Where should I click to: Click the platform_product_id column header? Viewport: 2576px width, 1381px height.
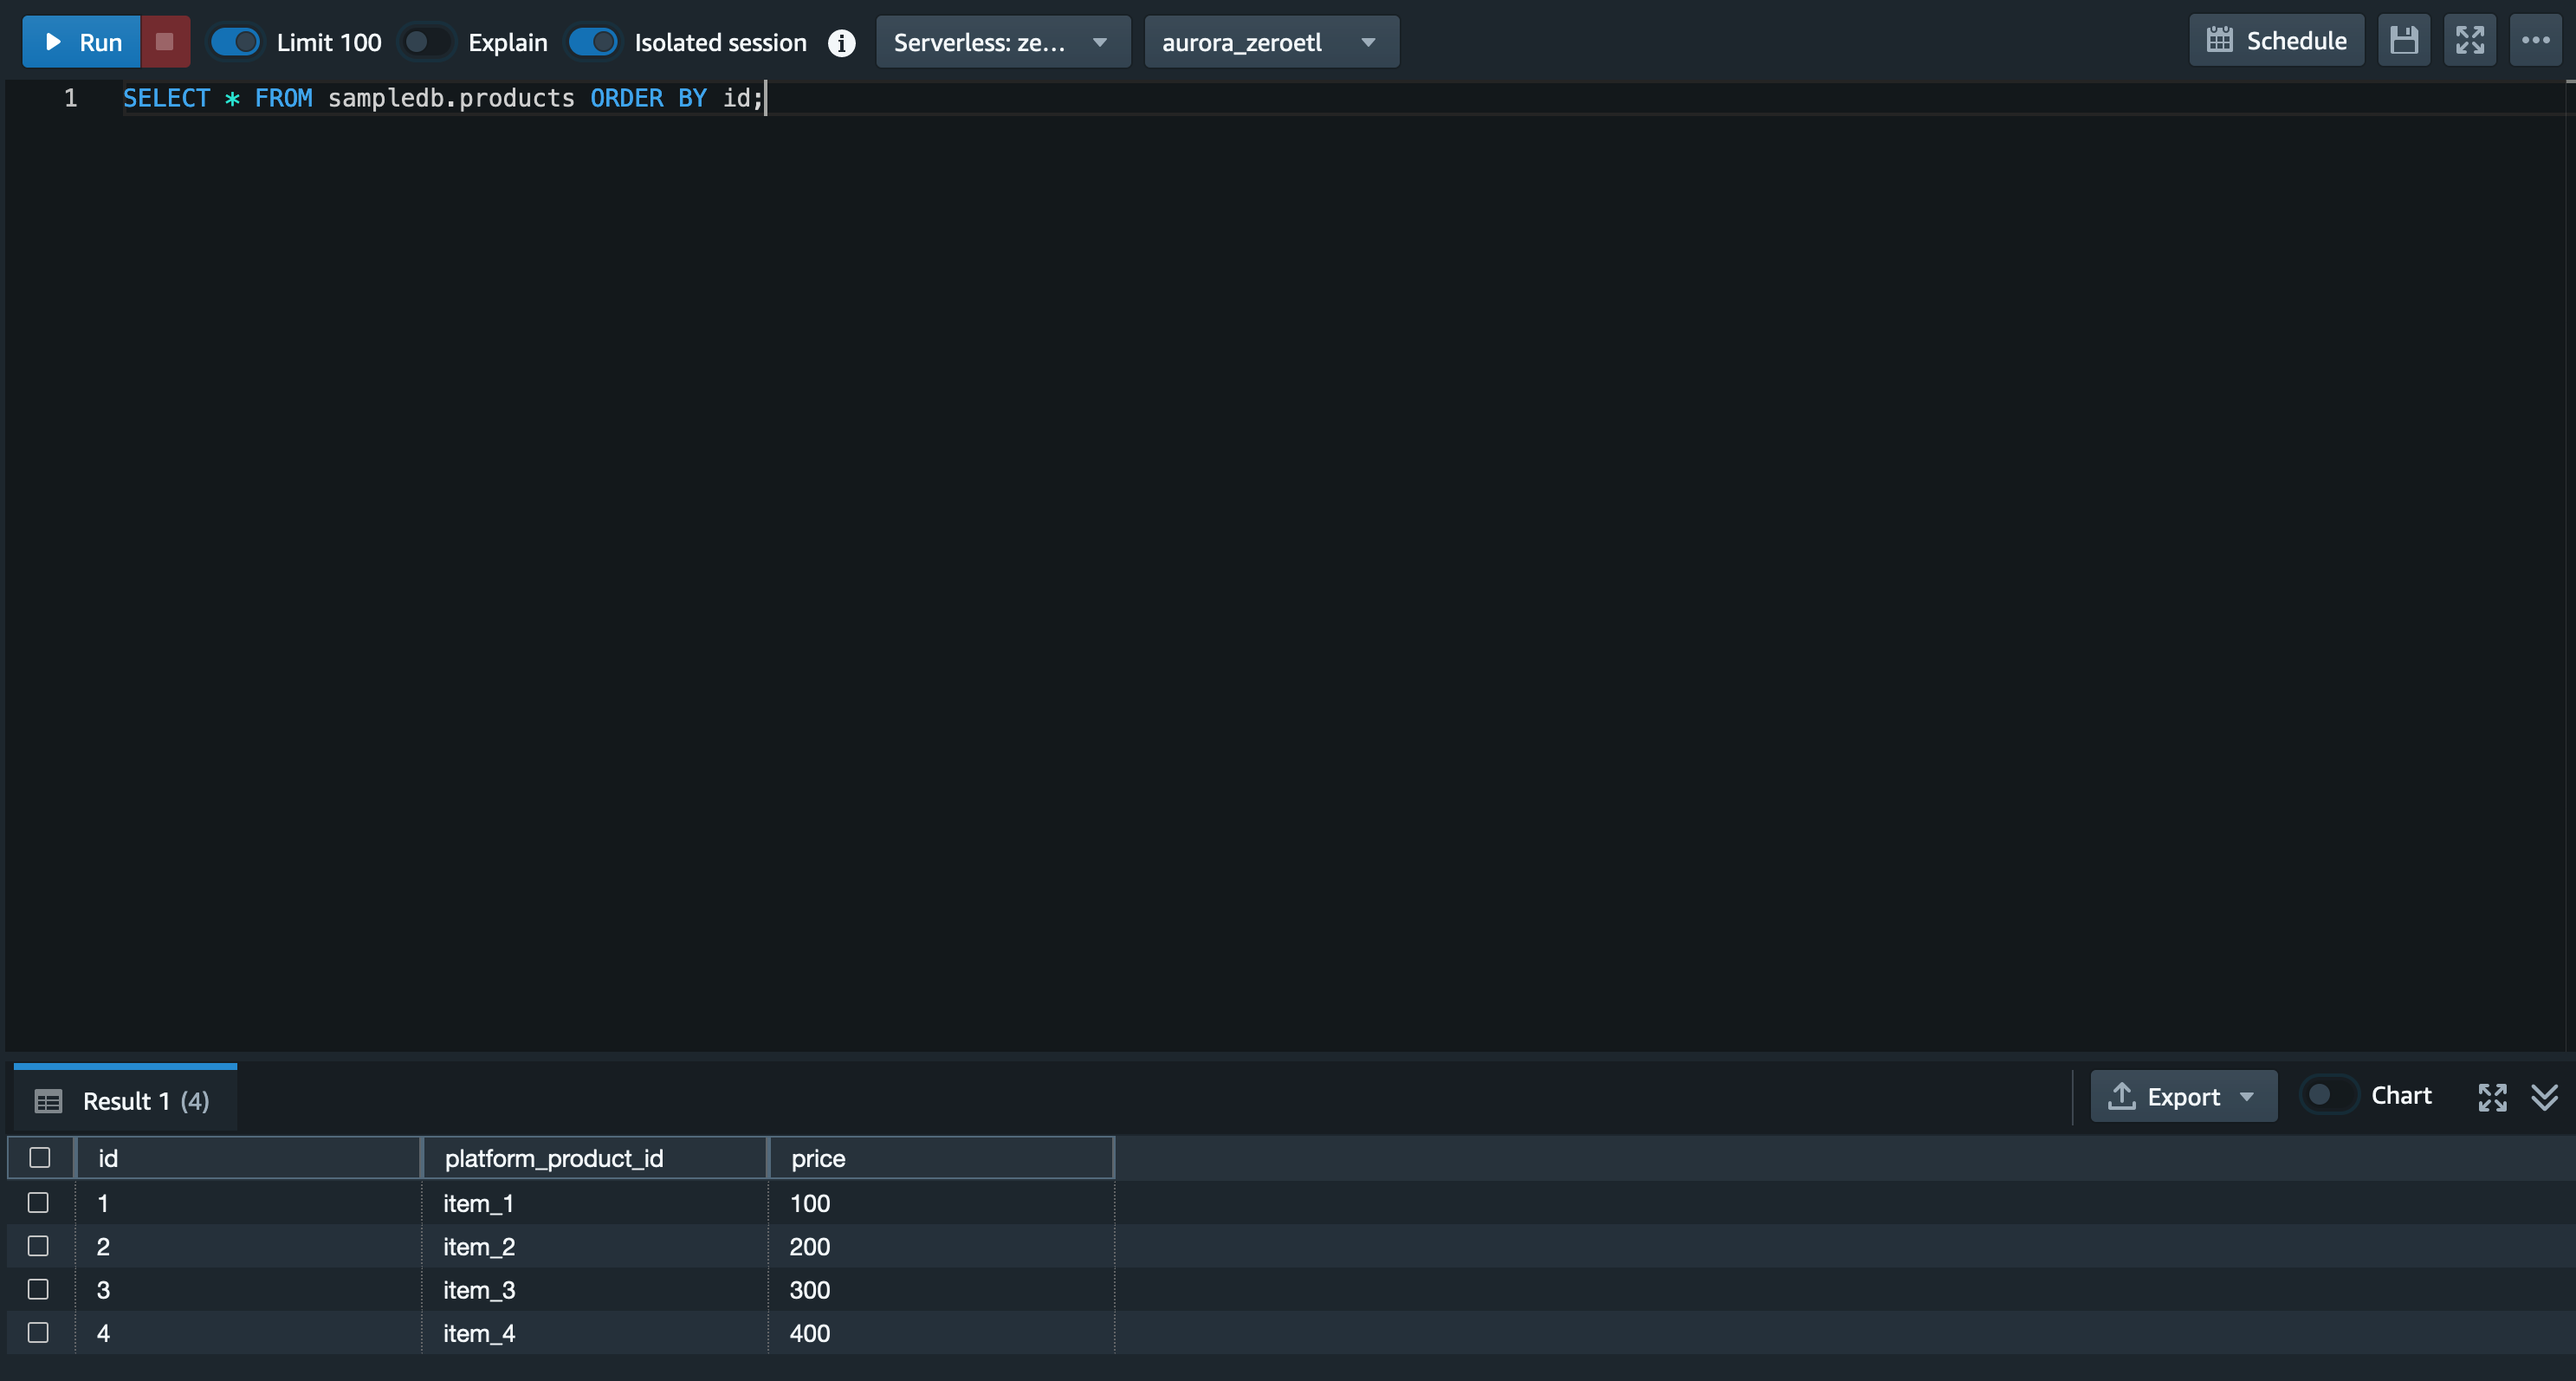595,1158
